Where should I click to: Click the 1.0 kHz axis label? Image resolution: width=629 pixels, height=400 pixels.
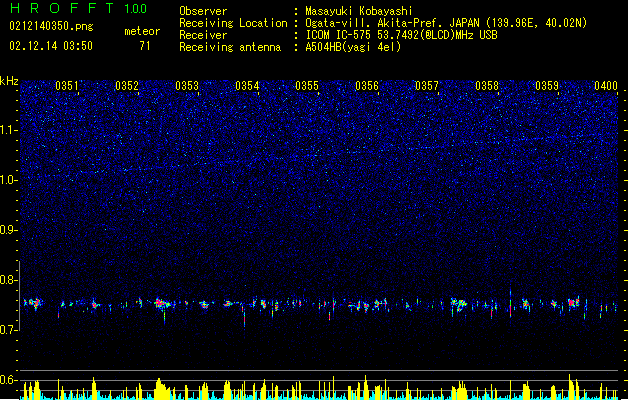(x=9, y=180)
